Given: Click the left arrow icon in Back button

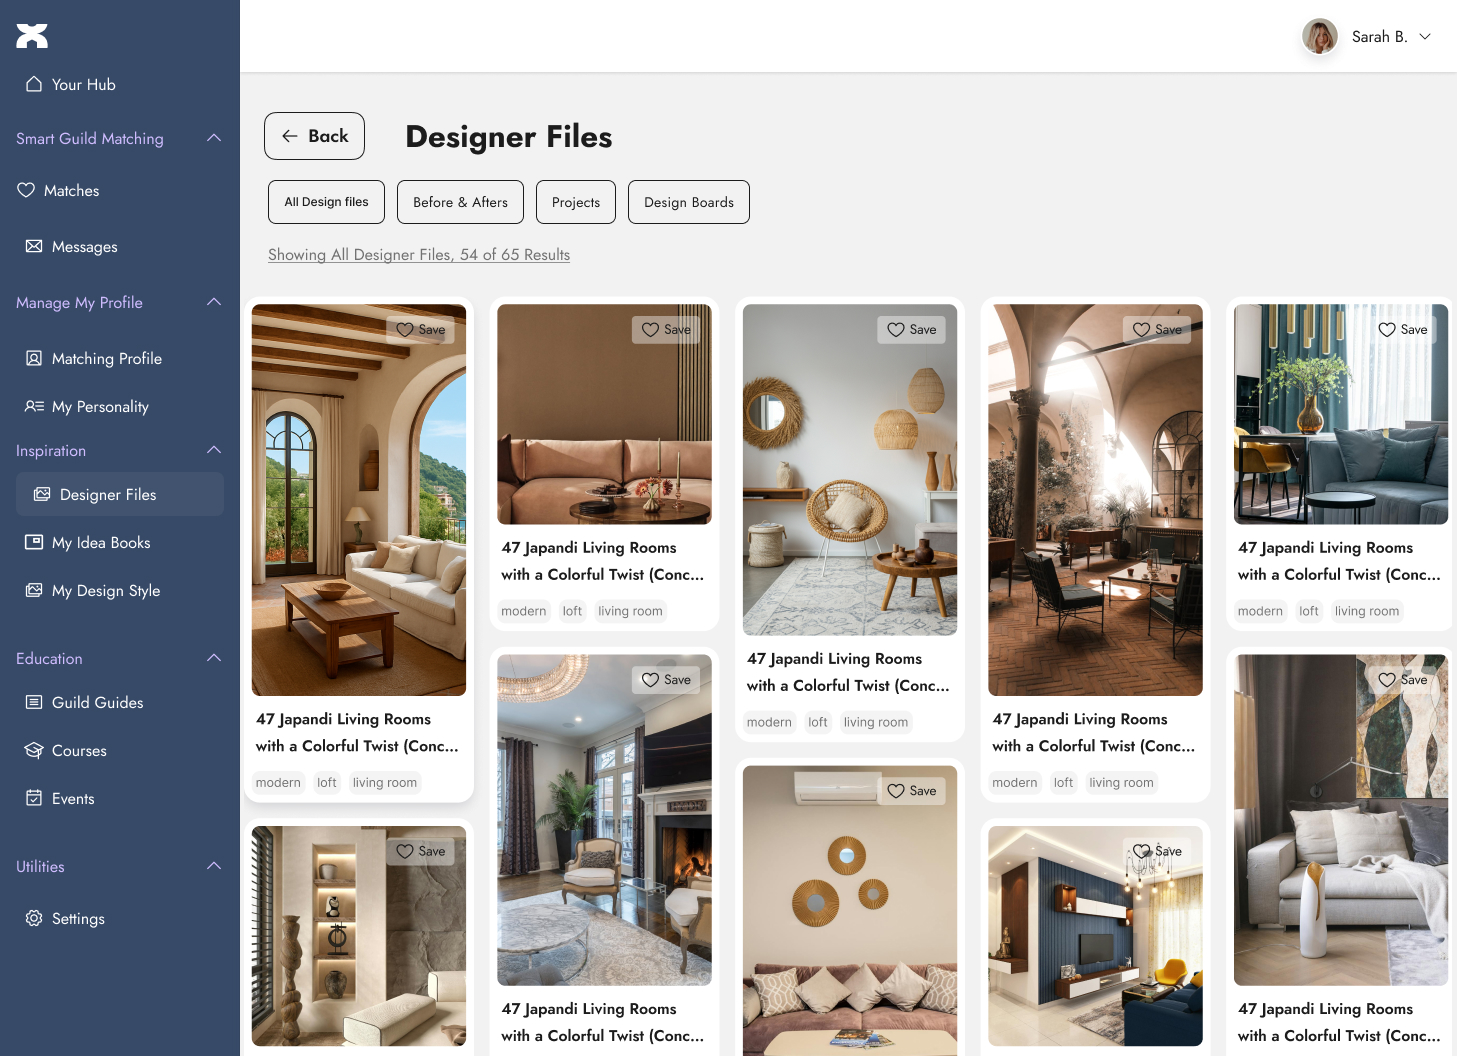Looking at the screenshot, I should (290, 136).
